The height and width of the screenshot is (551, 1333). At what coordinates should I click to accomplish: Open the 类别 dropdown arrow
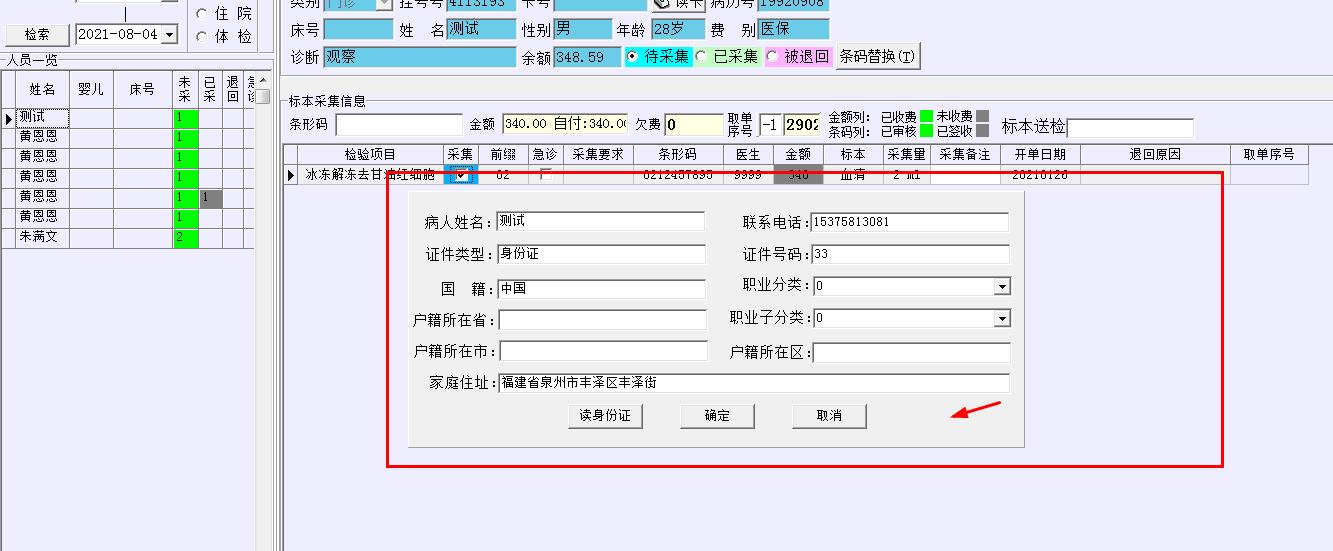point(384,4)
